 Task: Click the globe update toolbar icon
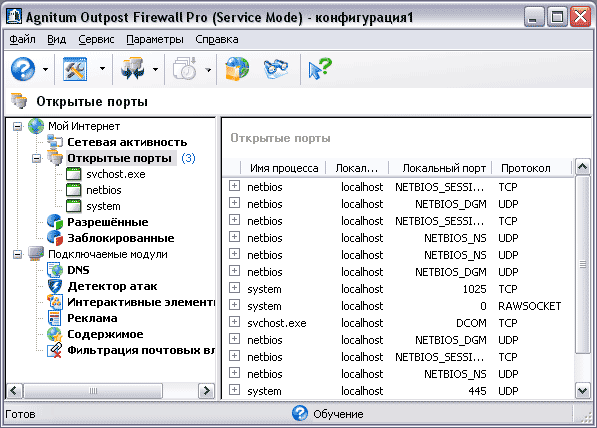pyautogui.click(x=237, y=69)
